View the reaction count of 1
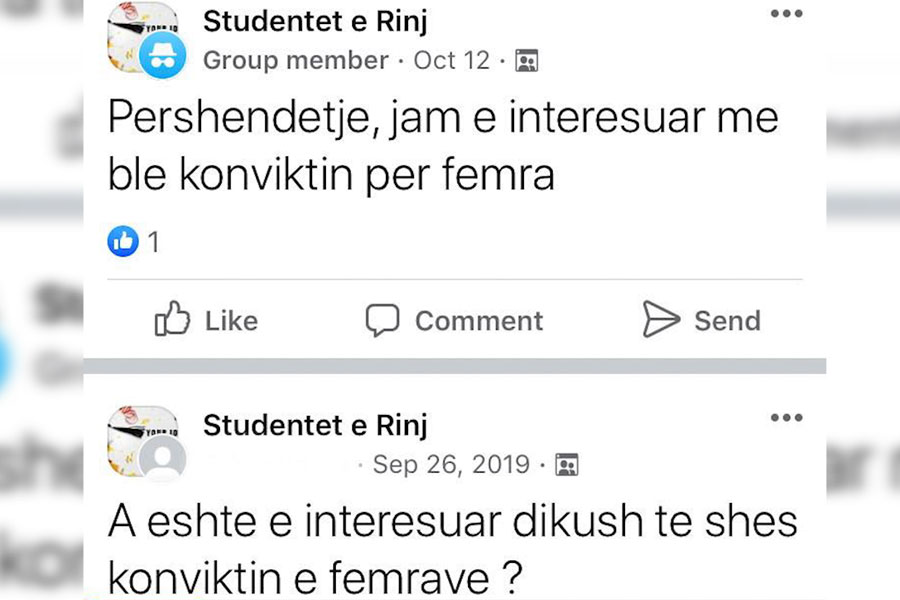This screenshot has height=600, width=900. [x=153, y=242]
